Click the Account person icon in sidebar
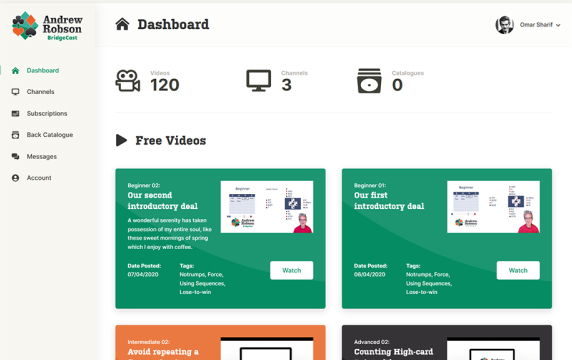Image resolution: width=572 pixels, height=360 pixels. [x=15, y=178]
